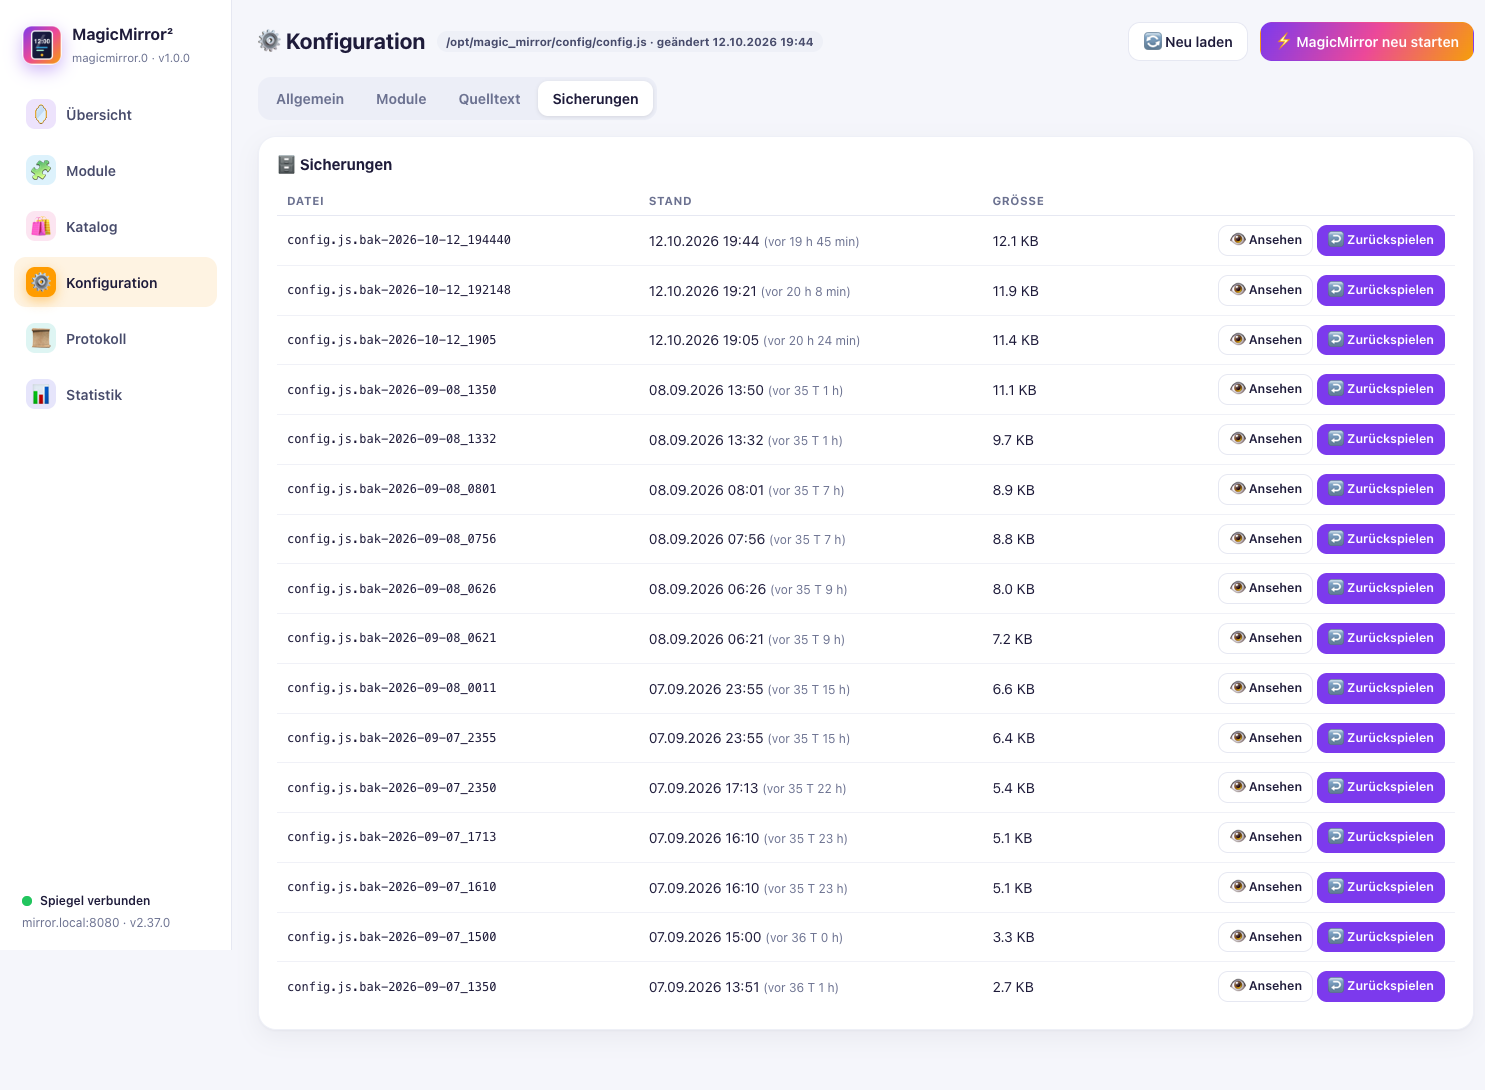Restore backup config.js.bak-2026-10-12_192148
Screen dimensions: 1485x1090
coord(1380,290)
